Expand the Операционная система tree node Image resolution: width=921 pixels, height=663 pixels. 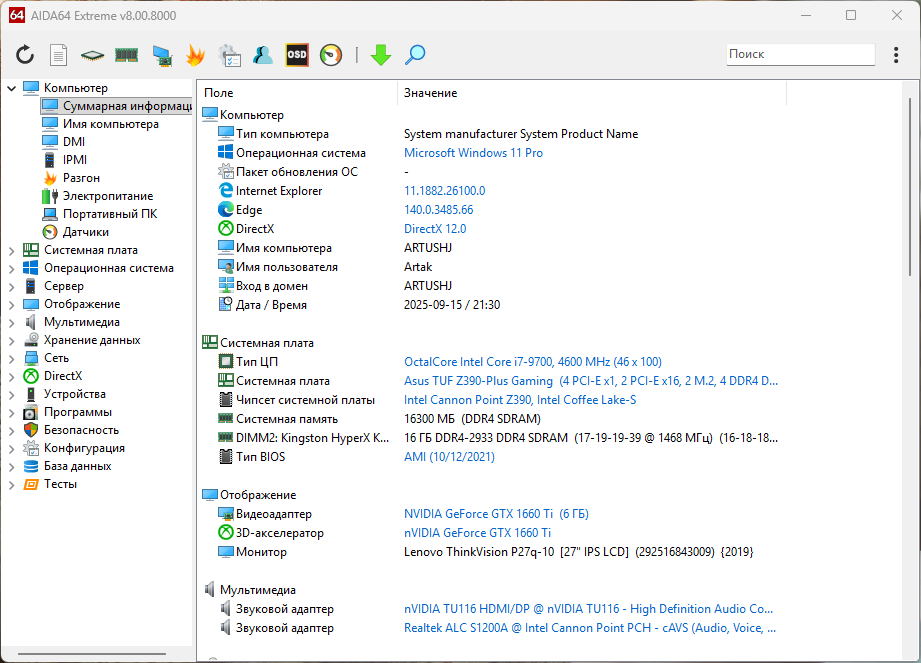point(11,268)
